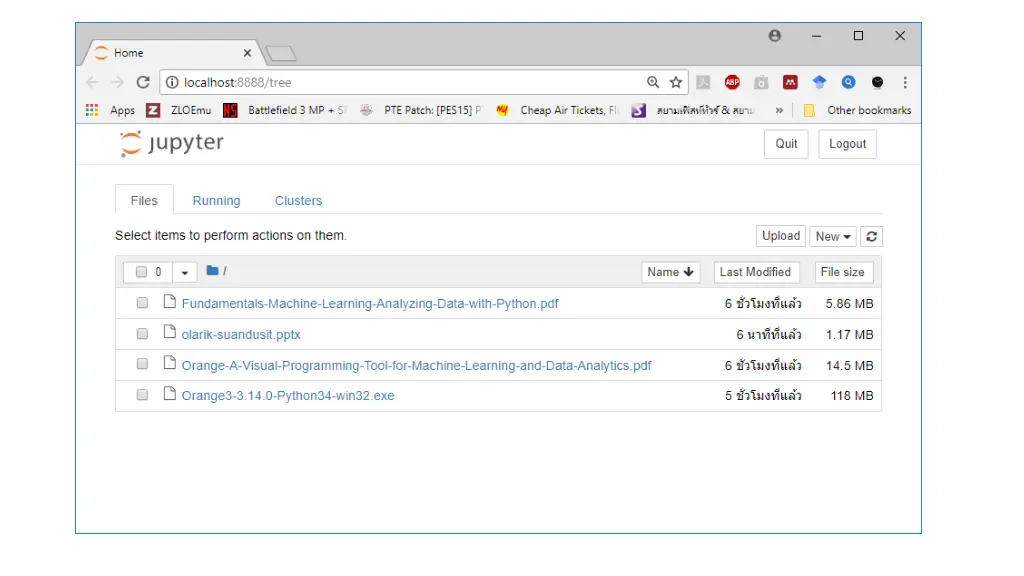Open the select-all dropdown caret
1024x576 pixels.
(185, 272)
